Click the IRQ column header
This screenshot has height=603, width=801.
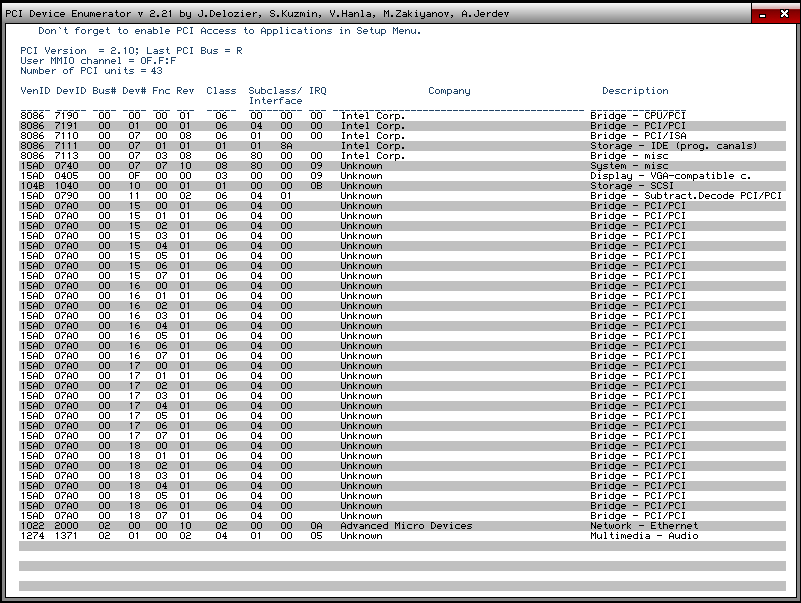click(x=317, y=91)
